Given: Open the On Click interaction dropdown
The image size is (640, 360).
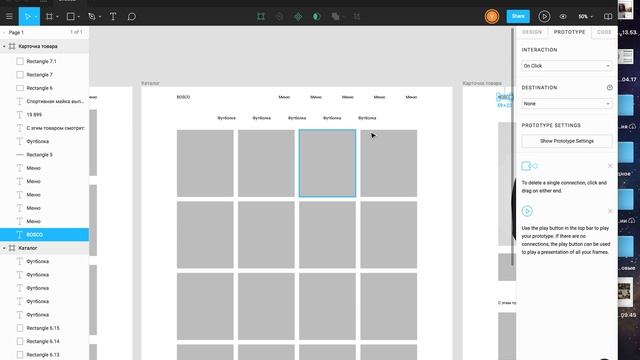Looking at the screenshot, I should coord(567,66).
